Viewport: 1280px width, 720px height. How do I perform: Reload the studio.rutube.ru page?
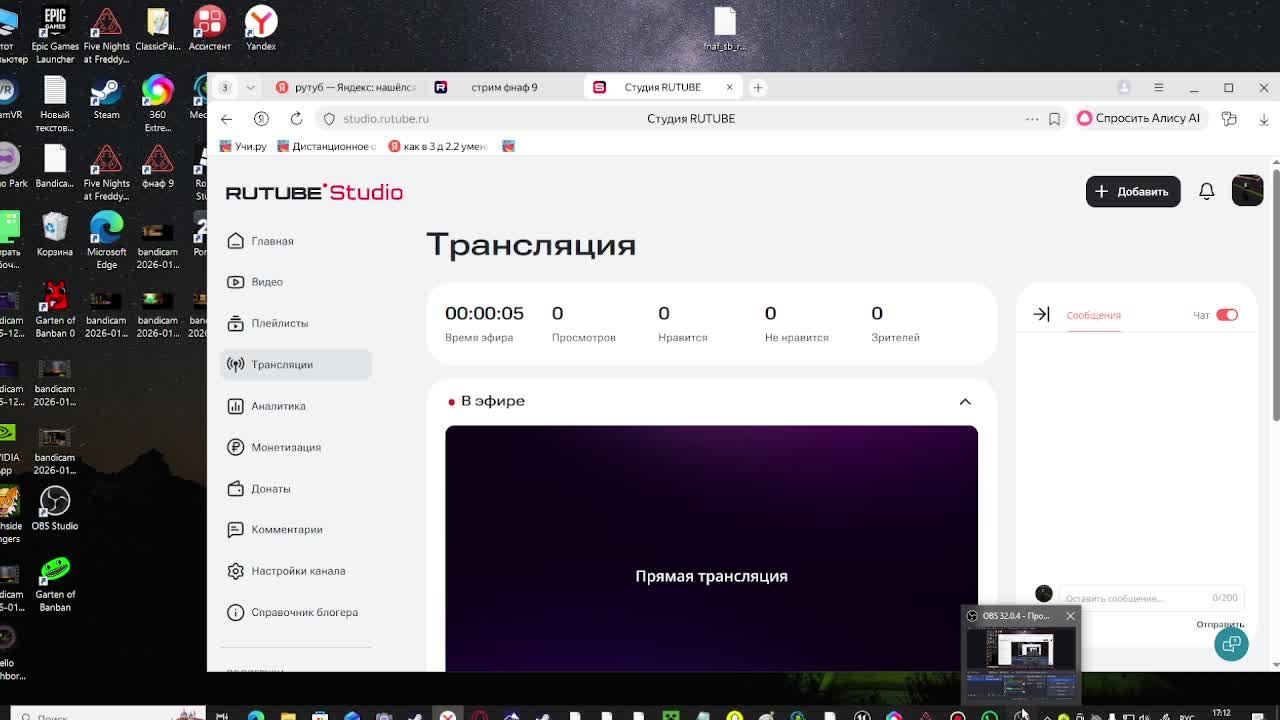coord(296,118)
